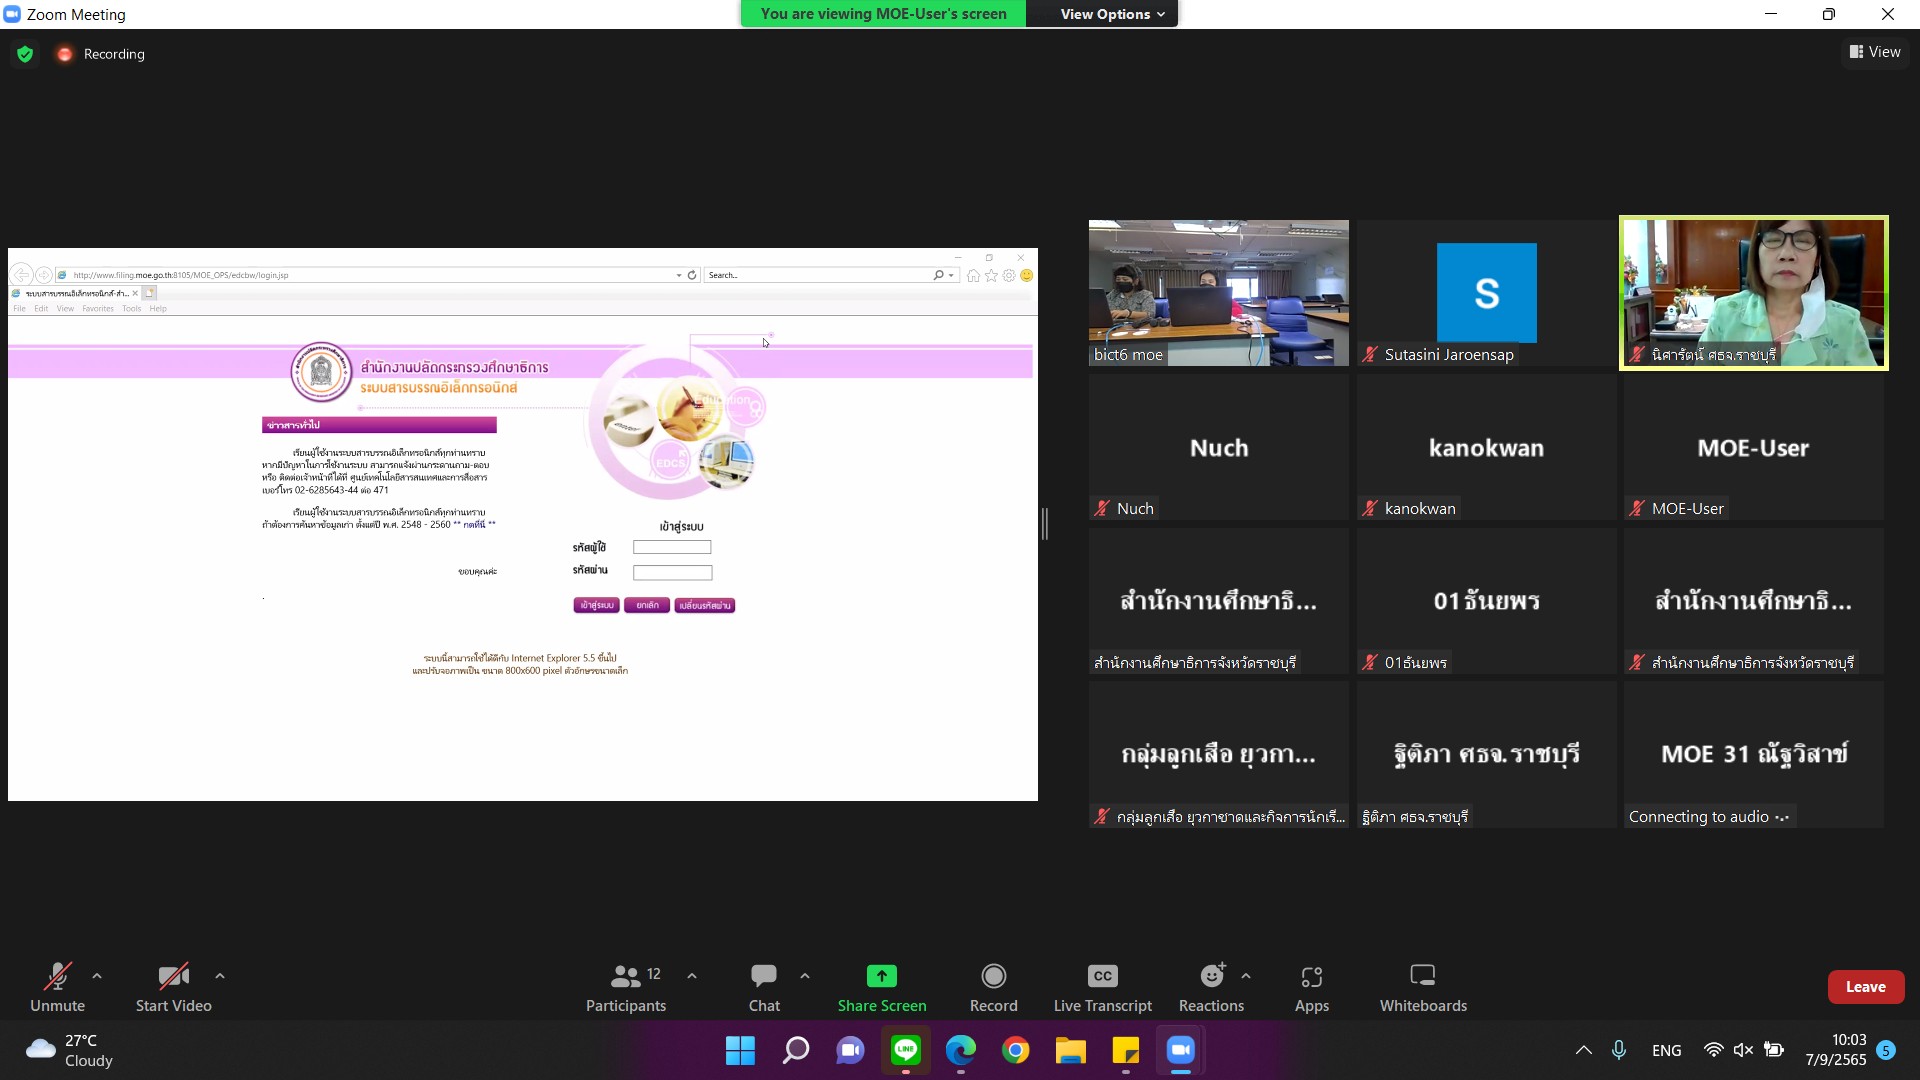Image resolution: width=1920 pixels, height=1080 pixels.
Task: Click the back arrow in shared browser
Action: click(22, 275)
